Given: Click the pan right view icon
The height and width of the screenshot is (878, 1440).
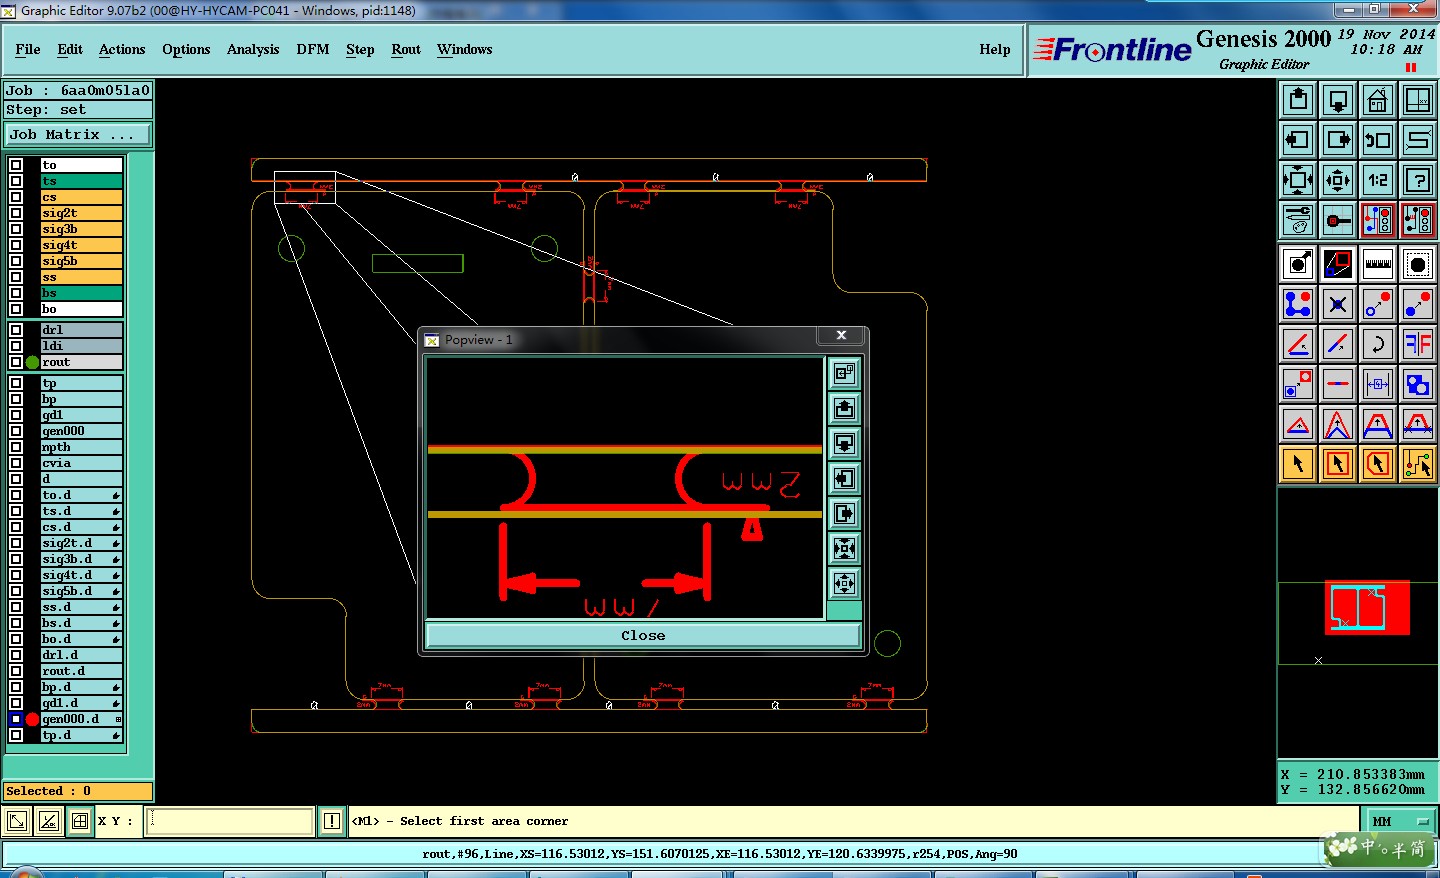Looking at the screenshot, I should [1338, 140].
